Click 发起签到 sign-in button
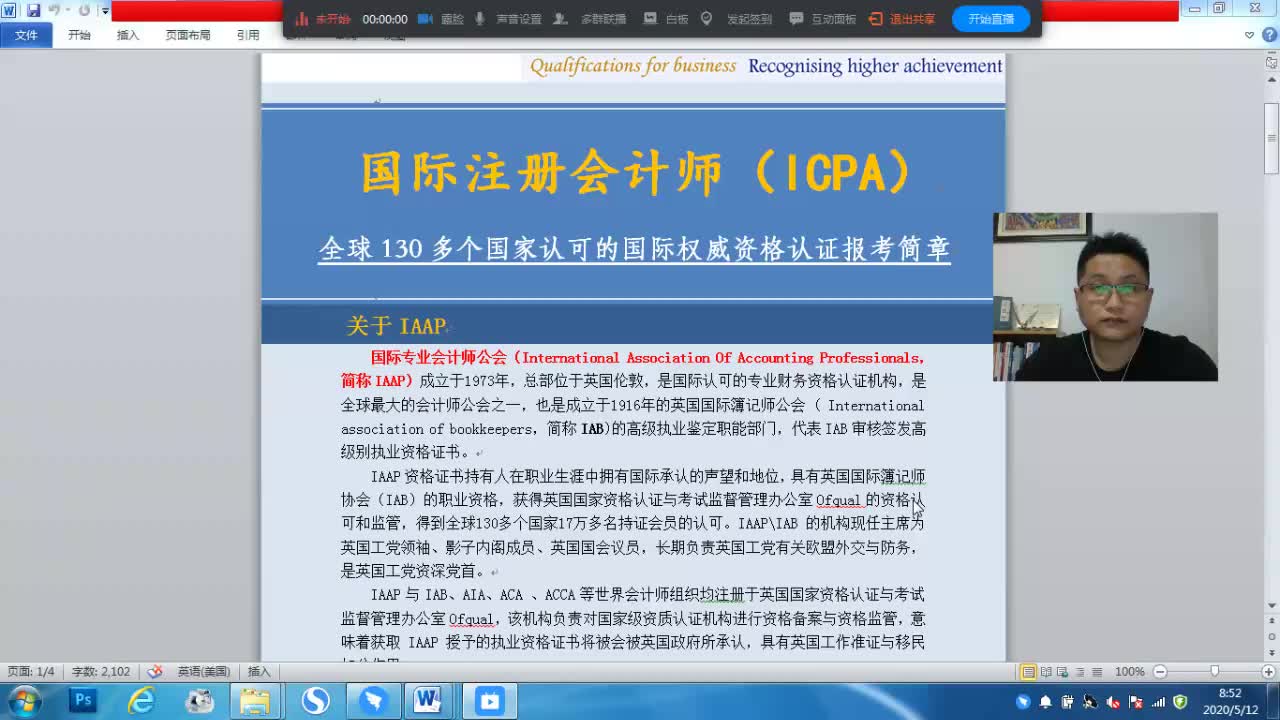The height and width of the screenshot is (720, 1280). (x=736, y=19)
